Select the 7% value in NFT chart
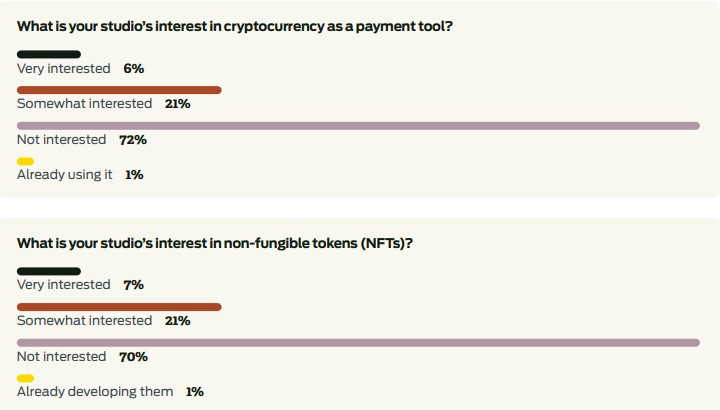This screenshot has width=720, height=410. tap(134, 285)
